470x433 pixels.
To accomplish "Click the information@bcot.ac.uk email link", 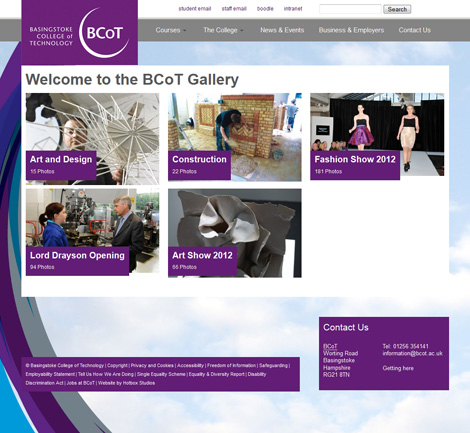I will (412, 353).
